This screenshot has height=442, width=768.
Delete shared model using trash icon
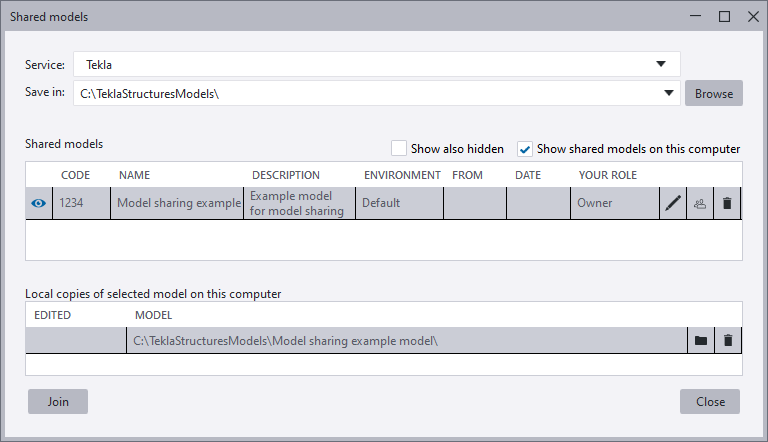(x=727, y=203)
